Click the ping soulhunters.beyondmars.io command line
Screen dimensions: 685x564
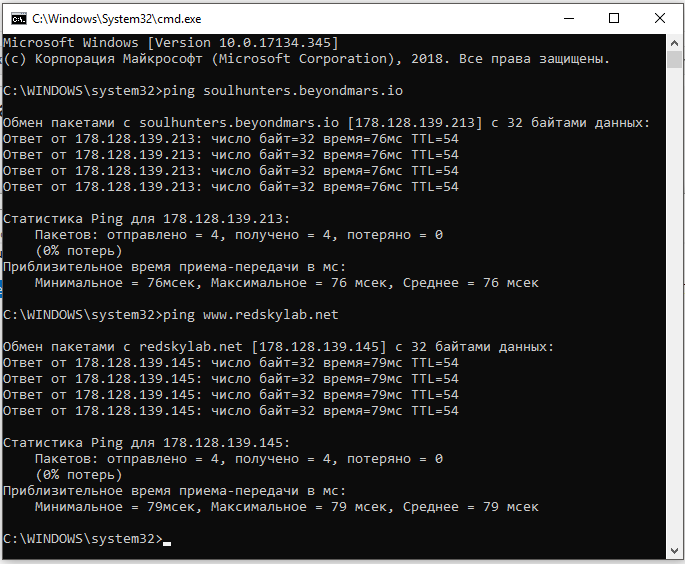coord(203,91)
